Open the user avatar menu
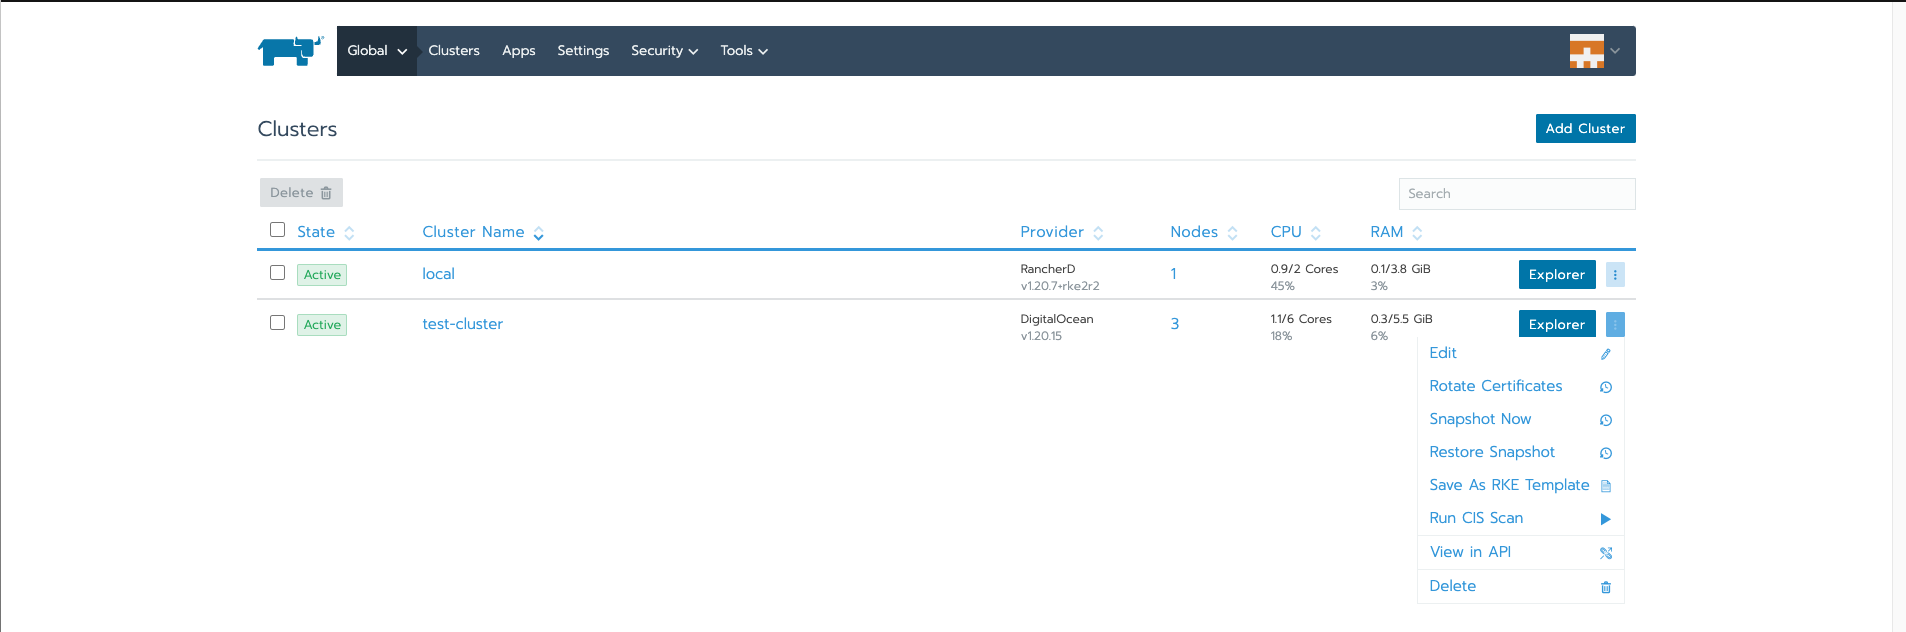Viewport: 1906px width, 632px height. (x=1593, y=51)
